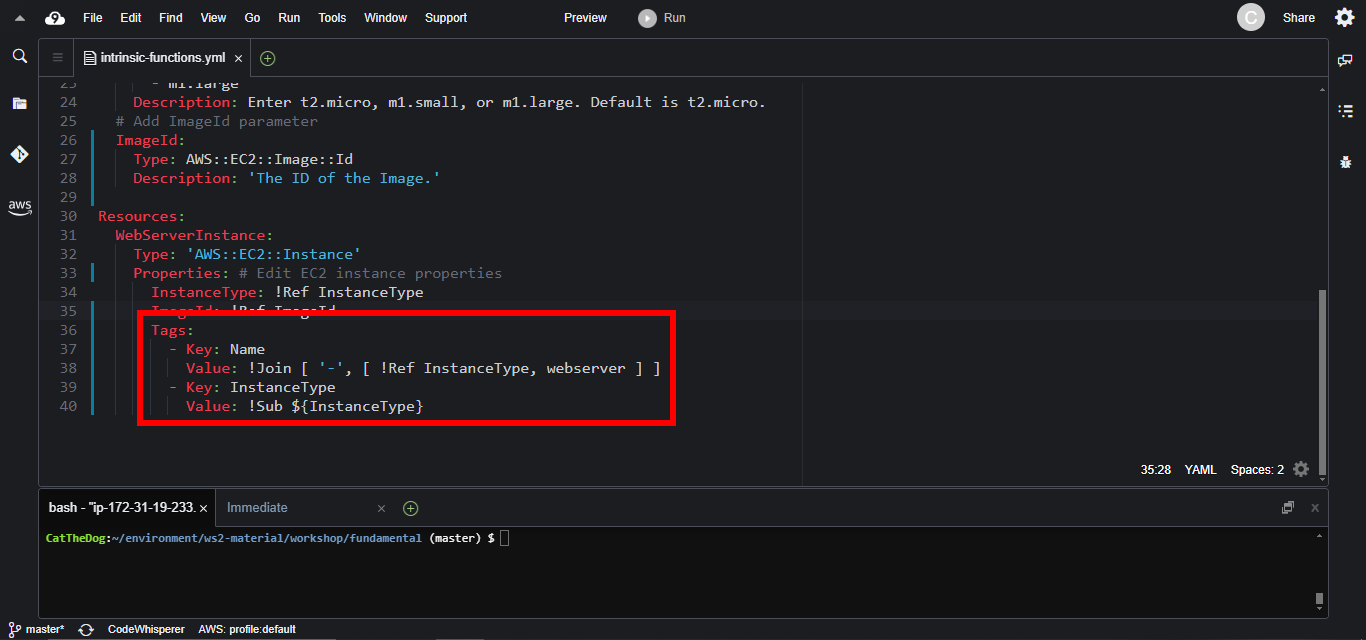Screen dimensions: 1366x640
Task: Open editor settings gear in status bar
Action: [1300, 469]
